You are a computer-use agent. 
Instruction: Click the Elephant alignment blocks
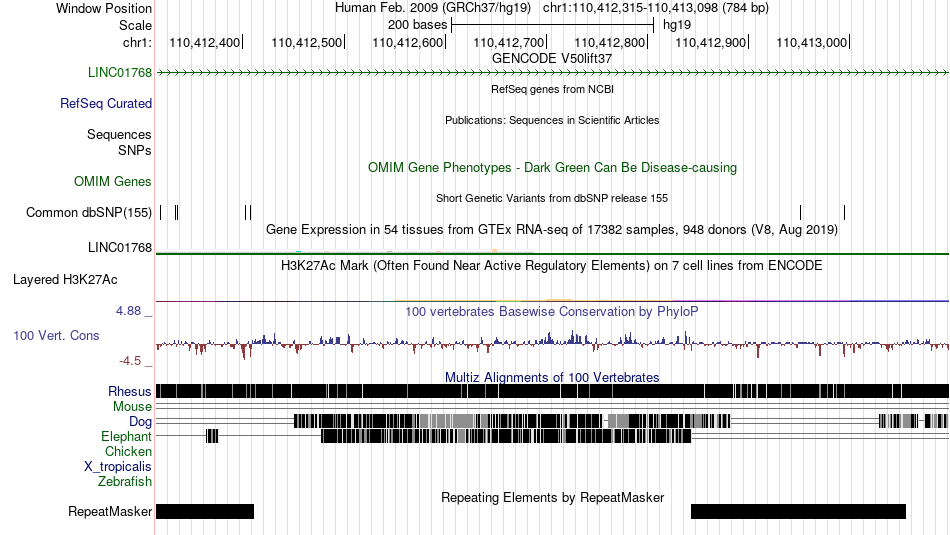click(506, 436)
